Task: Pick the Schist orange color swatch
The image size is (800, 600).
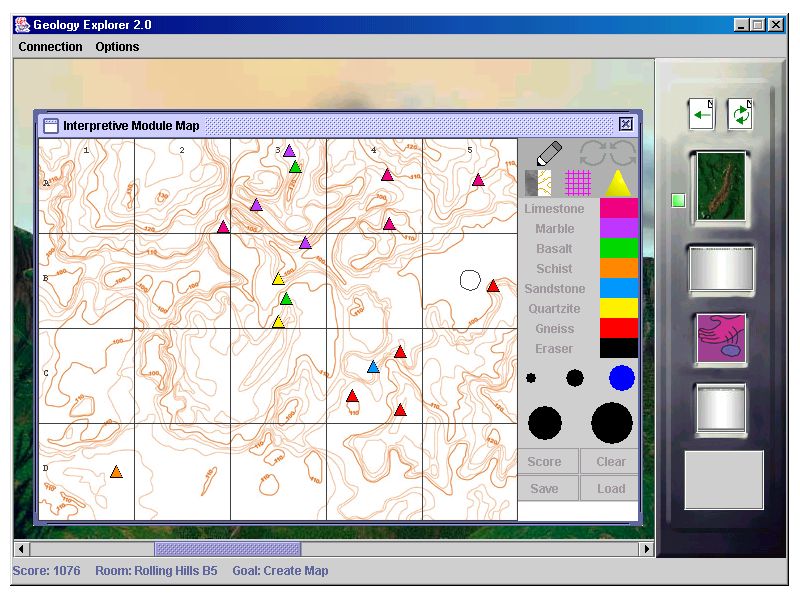Action: [x=618, y=268]
